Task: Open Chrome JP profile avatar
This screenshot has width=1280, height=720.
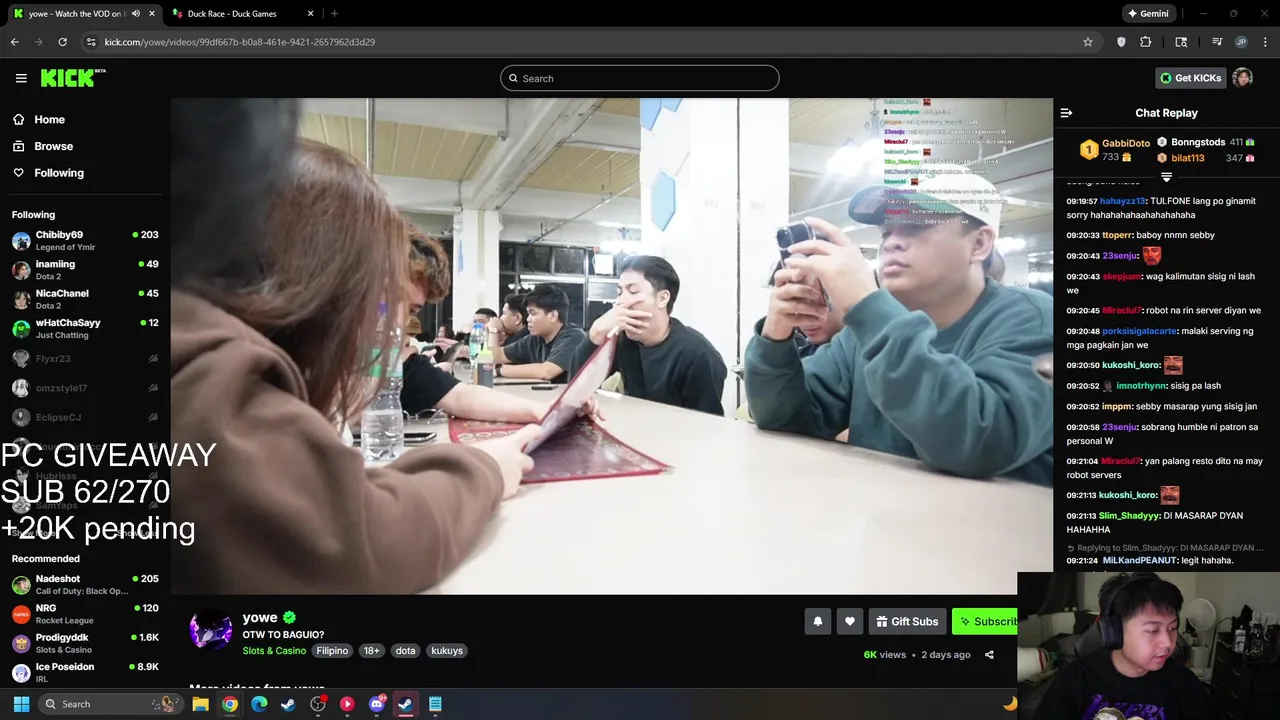Action: click(1241, 42)
